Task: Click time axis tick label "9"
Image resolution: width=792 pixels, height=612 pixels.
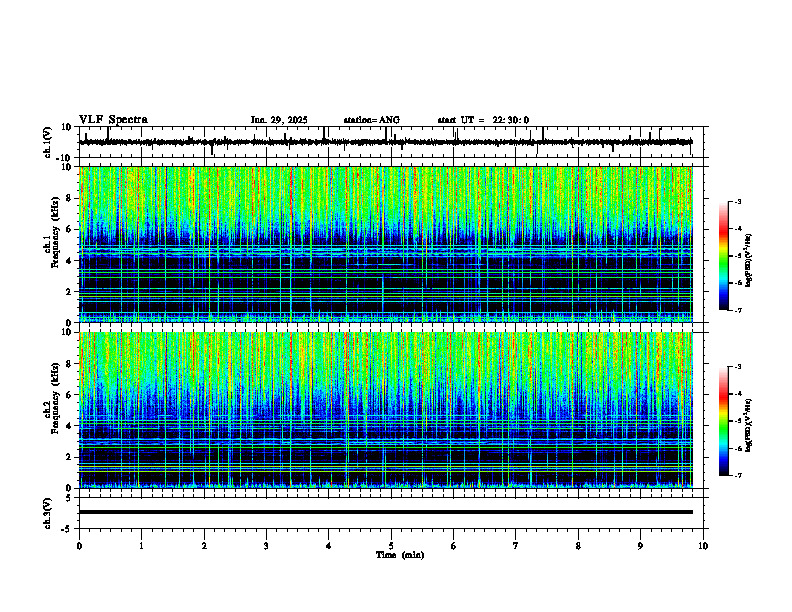Action: 640,546
